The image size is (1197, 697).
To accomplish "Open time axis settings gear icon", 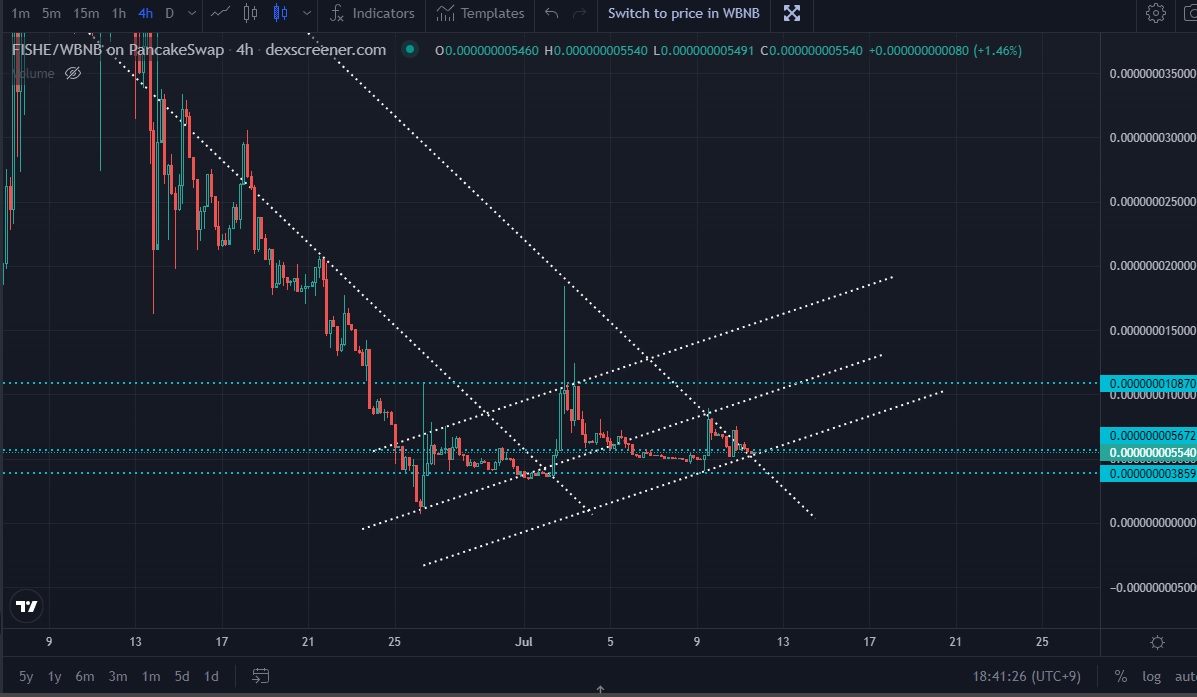I will (x=1157, y=642).
